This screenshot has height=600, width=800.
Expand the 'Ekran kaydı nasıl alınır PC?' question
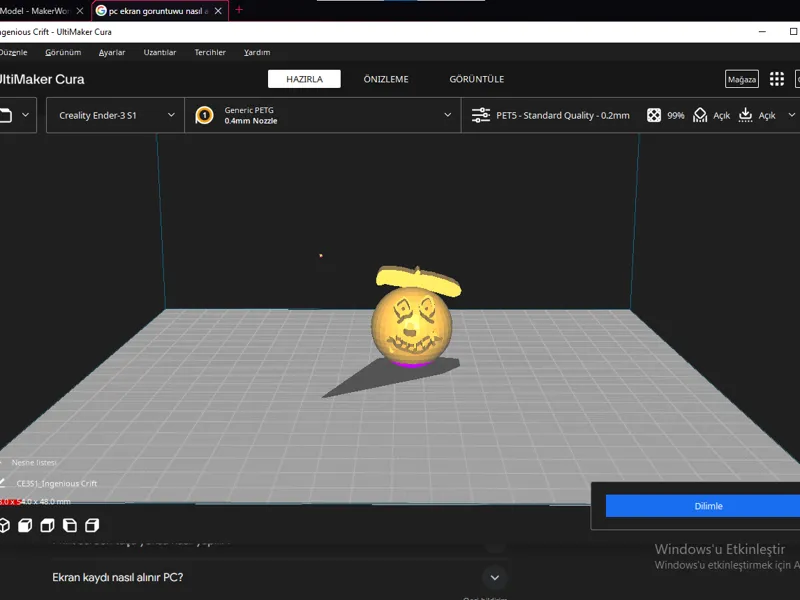pyautogui.click(x=494, y=578)
